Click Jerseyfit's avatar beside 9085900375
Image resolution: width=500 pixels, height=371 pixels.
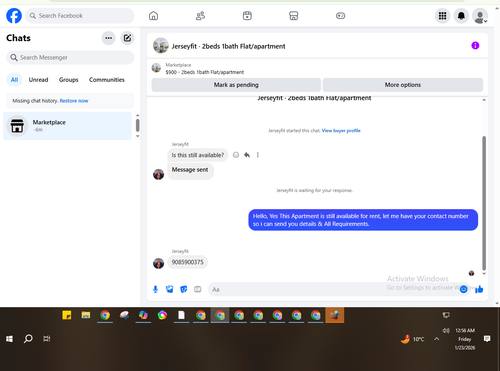(x=158, y=263)
